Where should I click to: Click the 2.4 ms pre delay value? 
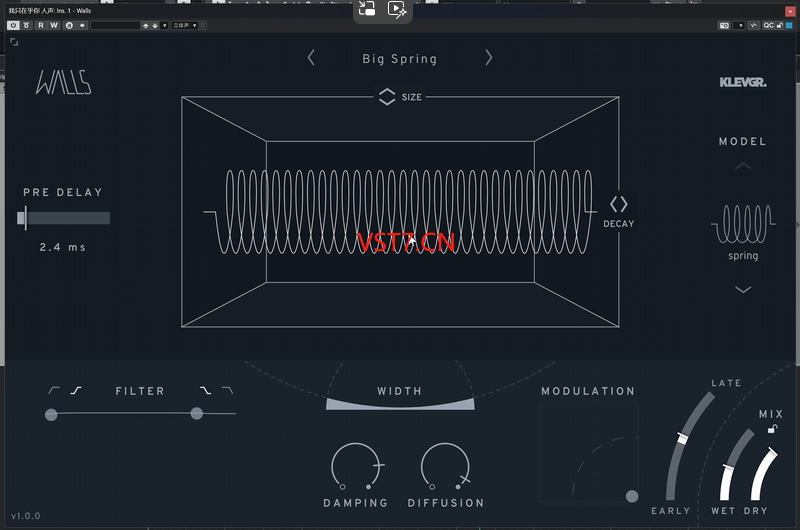point(62,247)
